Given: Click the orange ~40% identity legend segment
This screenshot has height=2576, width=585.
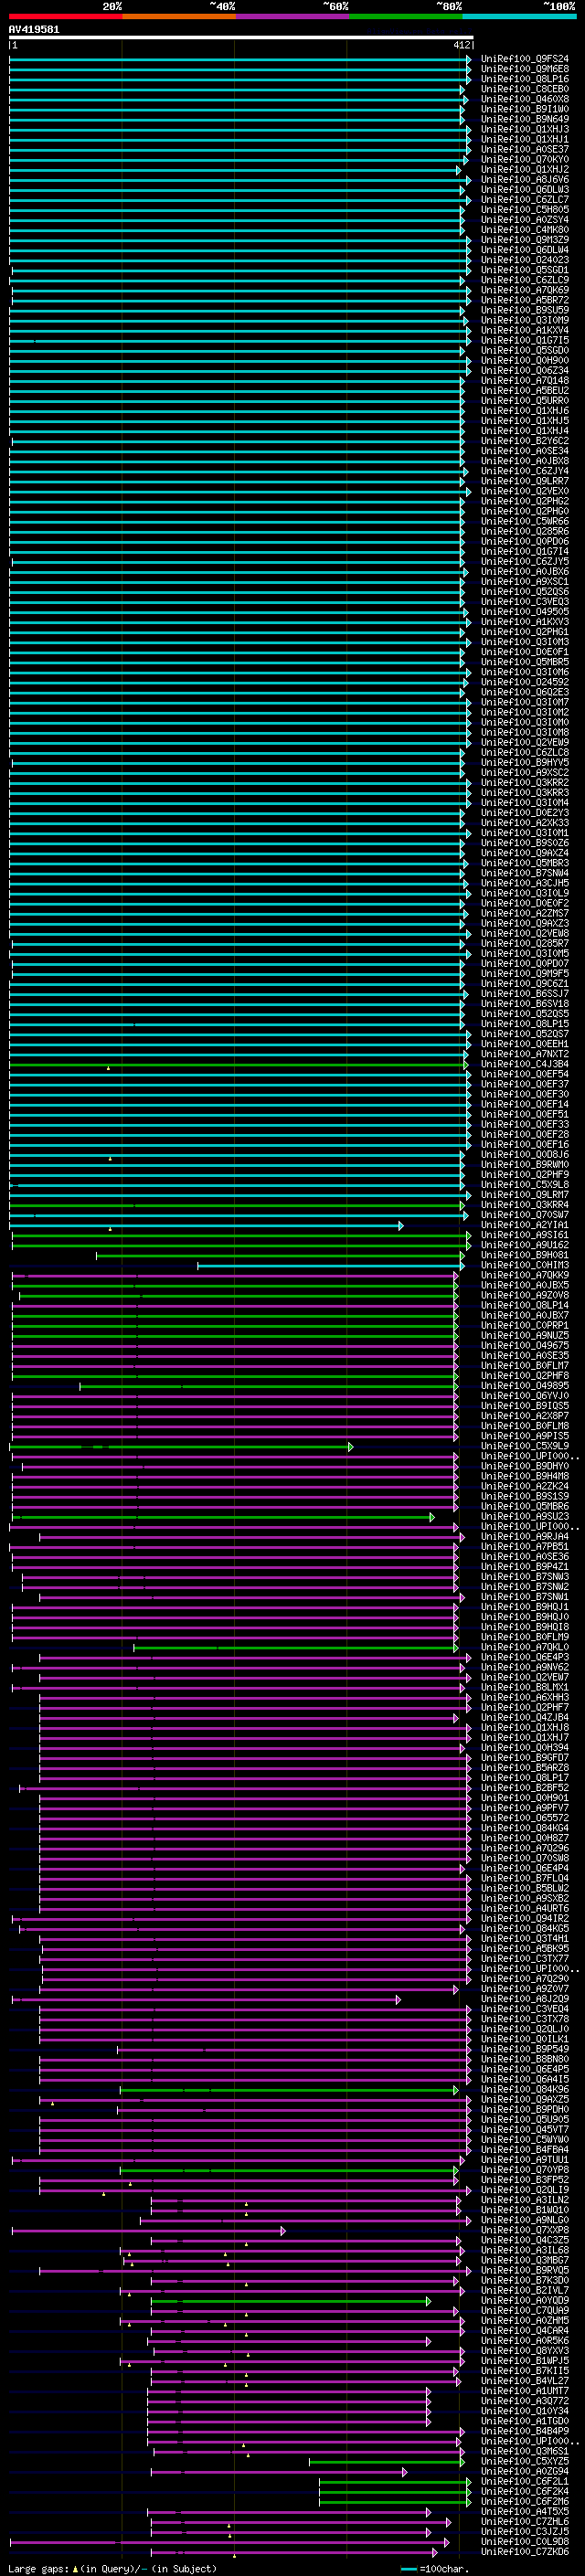Looking at the screenshot, I should point(178,16).
